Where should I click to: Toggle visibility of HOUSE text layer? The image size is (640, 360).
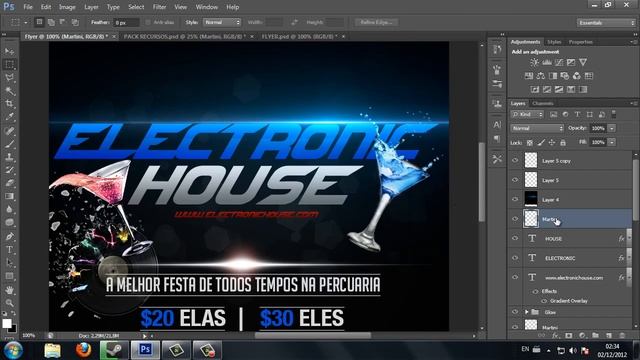(x=515, y=238)
